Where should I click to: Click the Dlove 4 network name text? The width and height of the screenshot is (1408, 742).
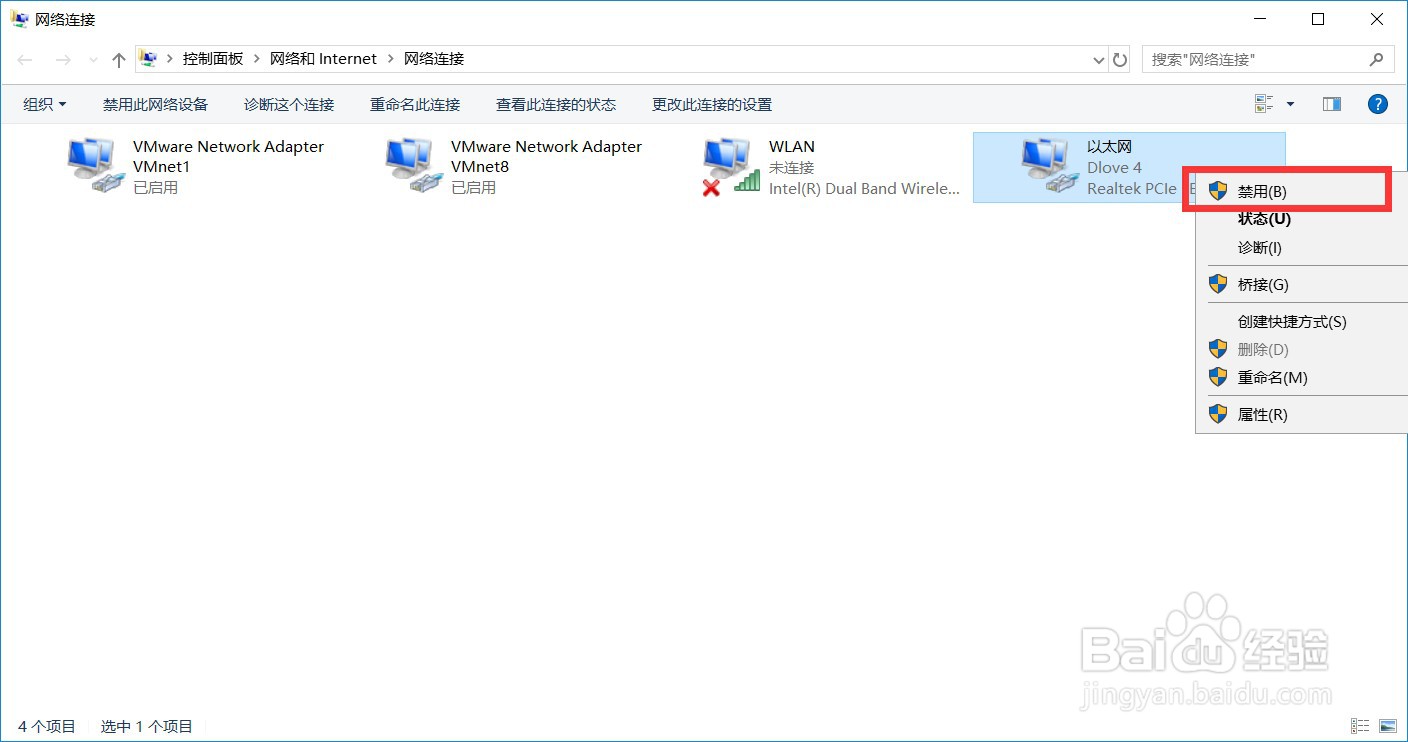pyautogui.click(x=1114, y=167)
